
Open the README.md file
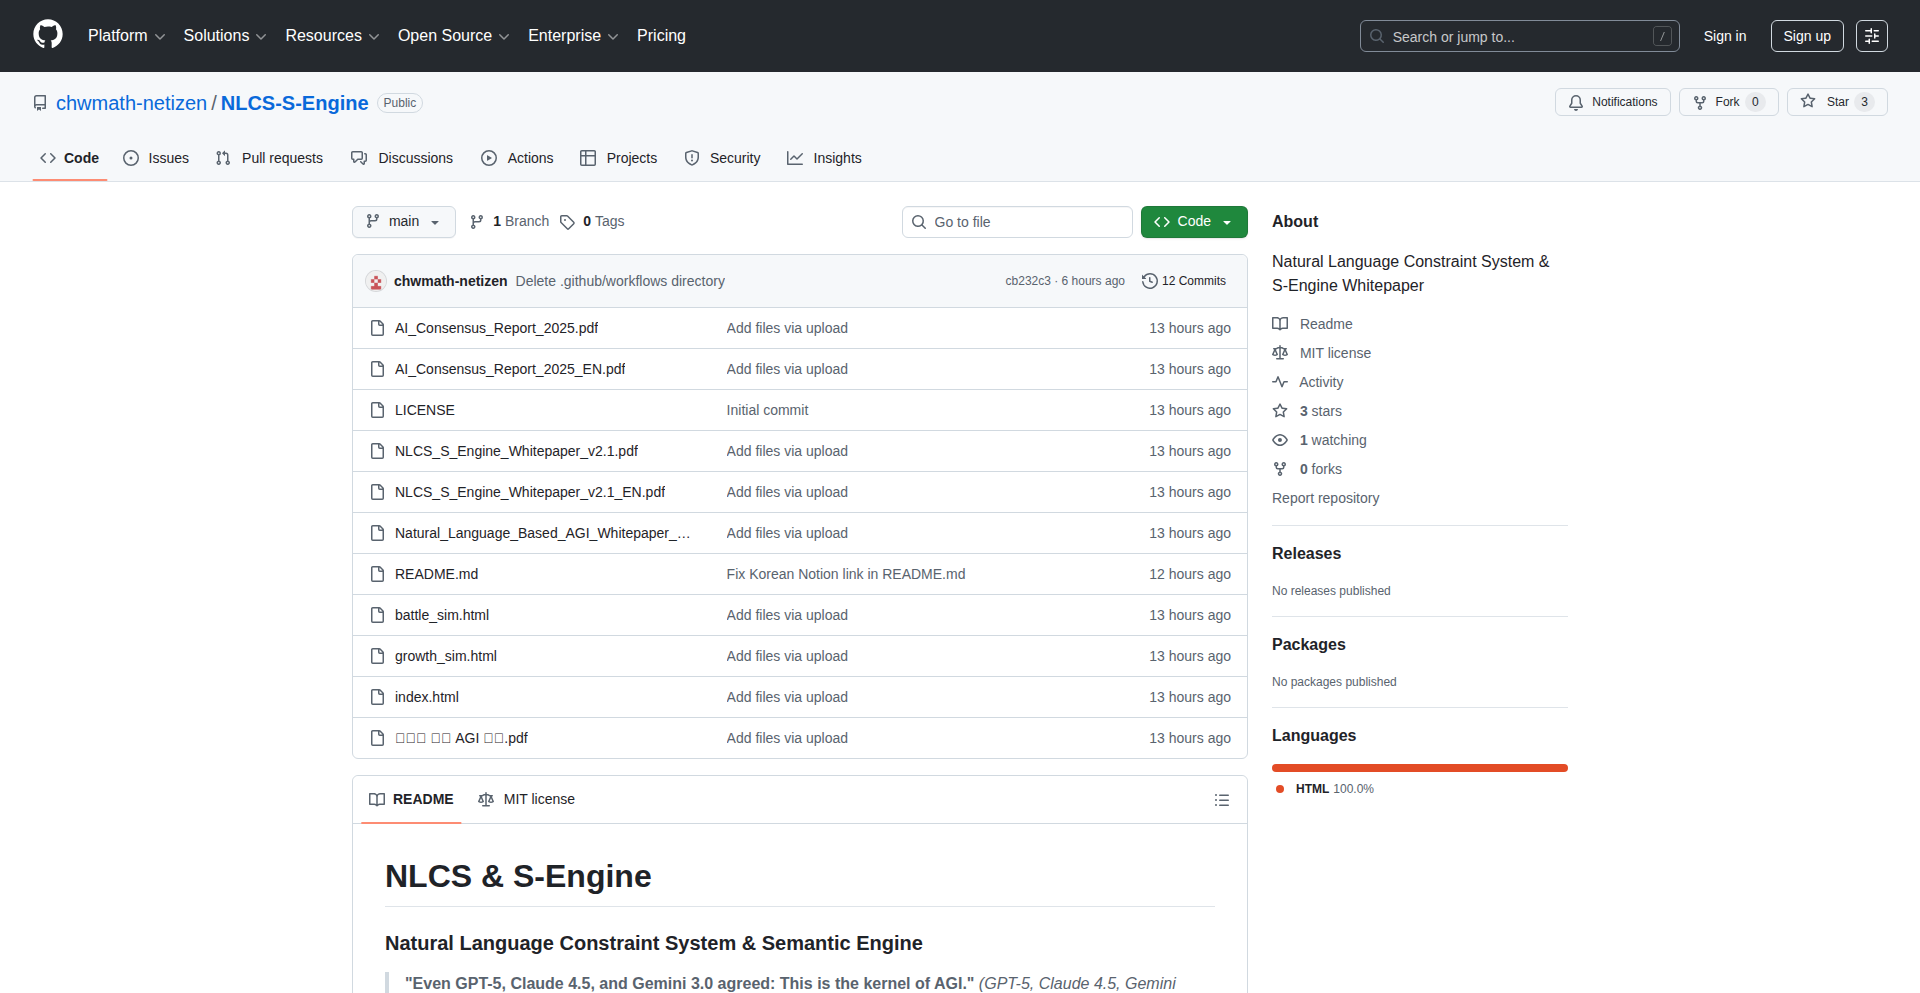[x=436, y=574]
